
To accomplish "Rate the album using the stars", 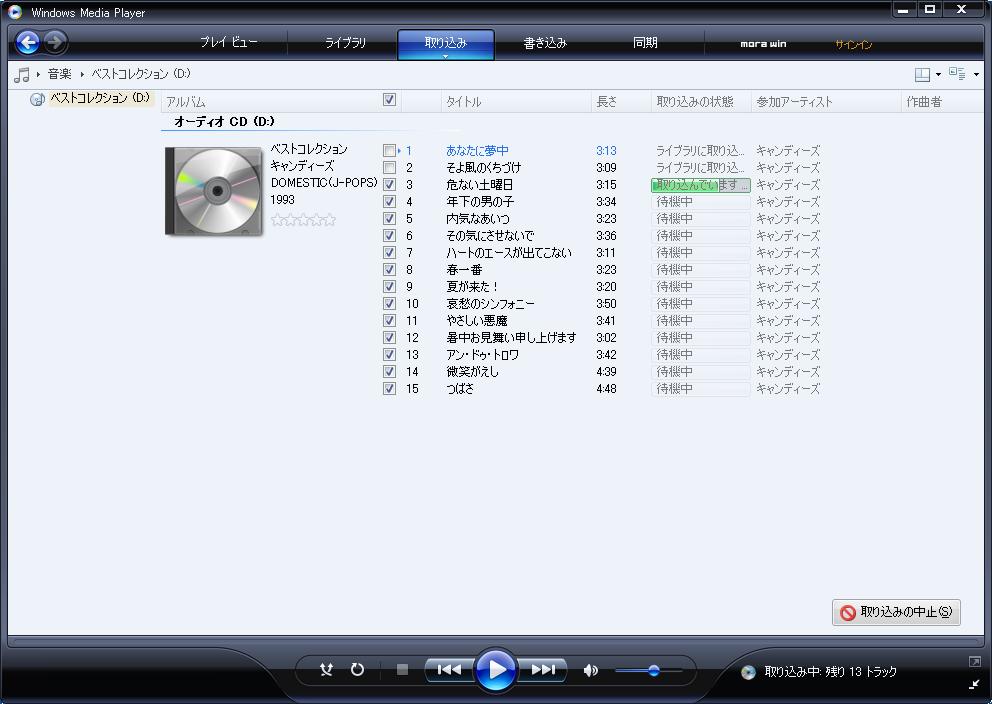I will (x=303, y=219).
